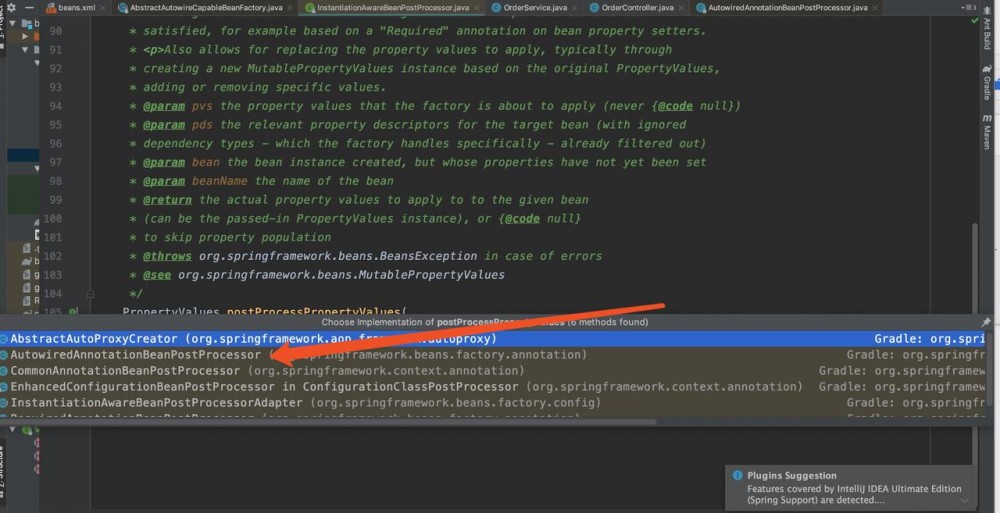The width and height of the screenshot is (1000, 513).
Task: Click the @return tag on line 99
Action: (x=167, y=200)
